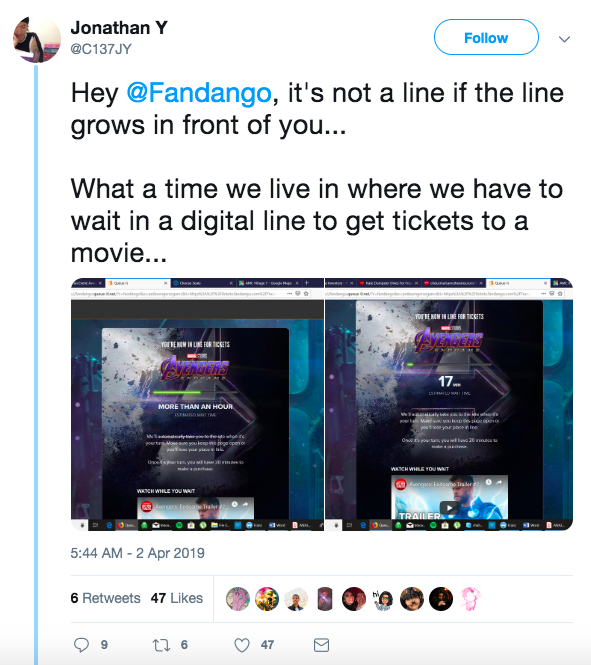Open the dark red liker avatar
This screenshot has height=665, width=591.
pyautogui.click(x=354, y=599)
